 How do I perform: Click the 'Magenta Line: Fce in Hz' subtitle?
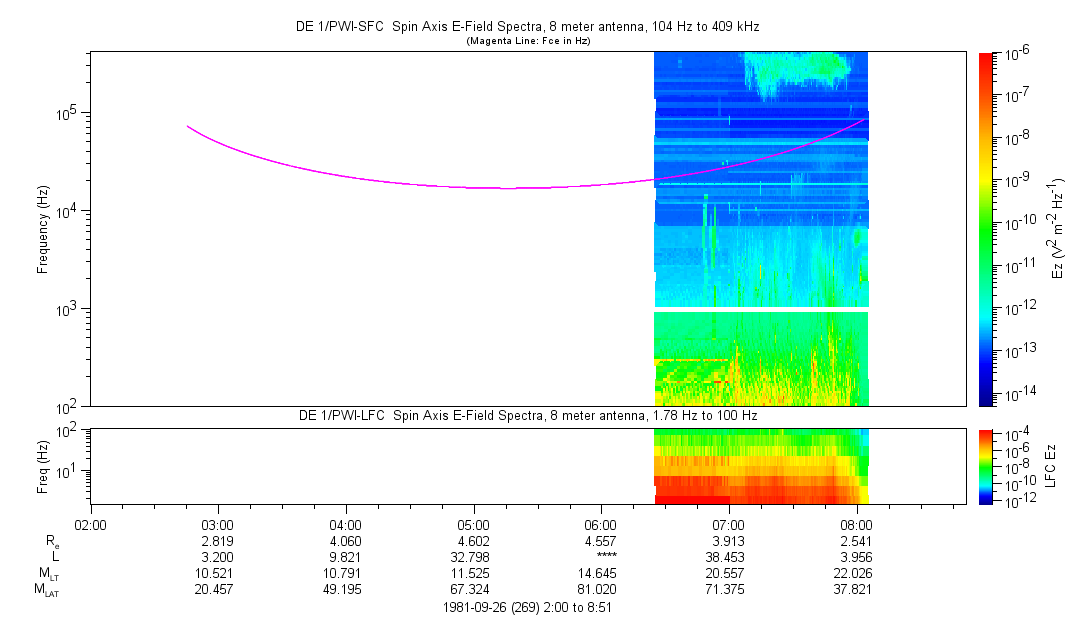(529, 41)
